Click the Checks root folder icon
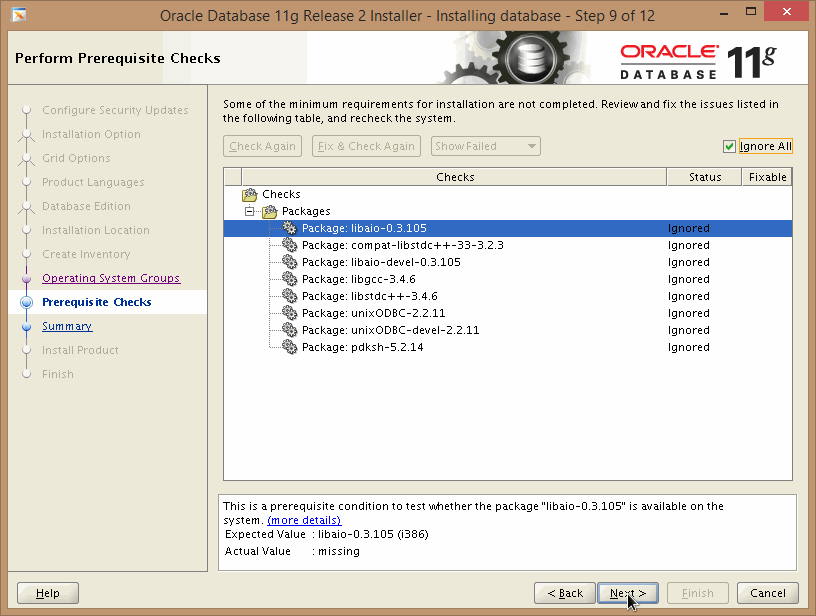 tap(250, 194)
